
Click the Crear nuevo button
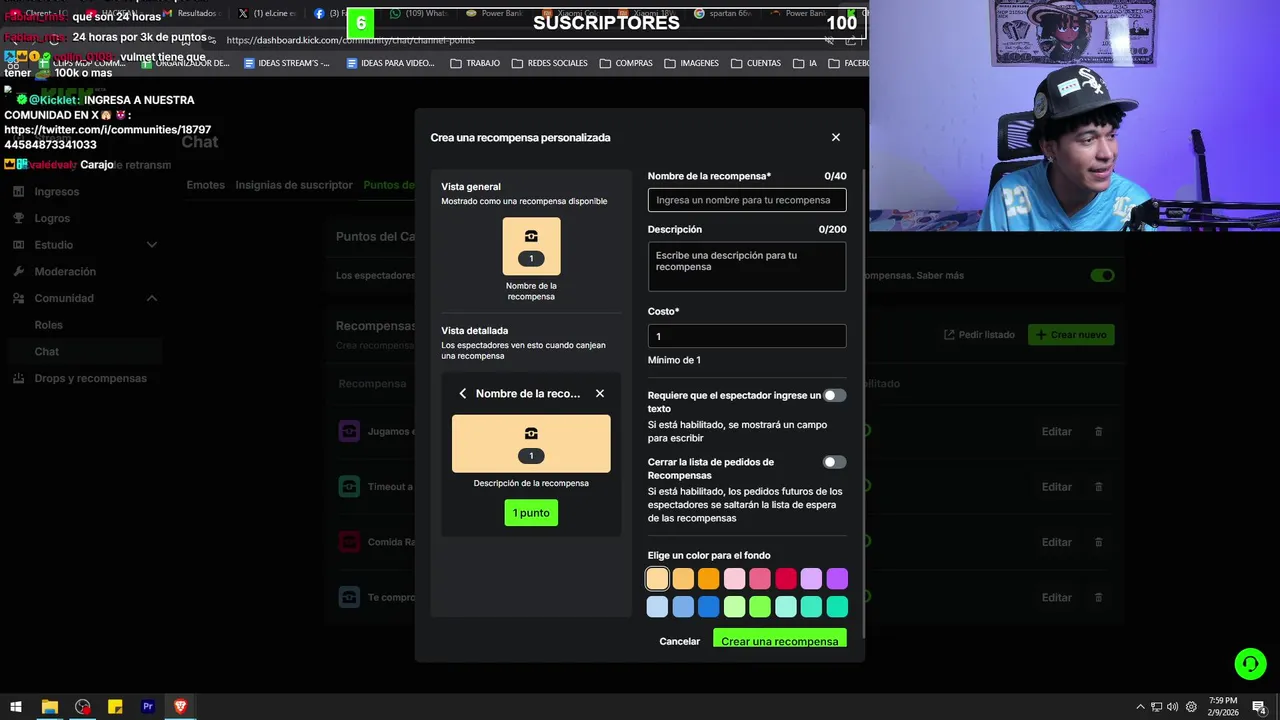(x=1071, y=335)
